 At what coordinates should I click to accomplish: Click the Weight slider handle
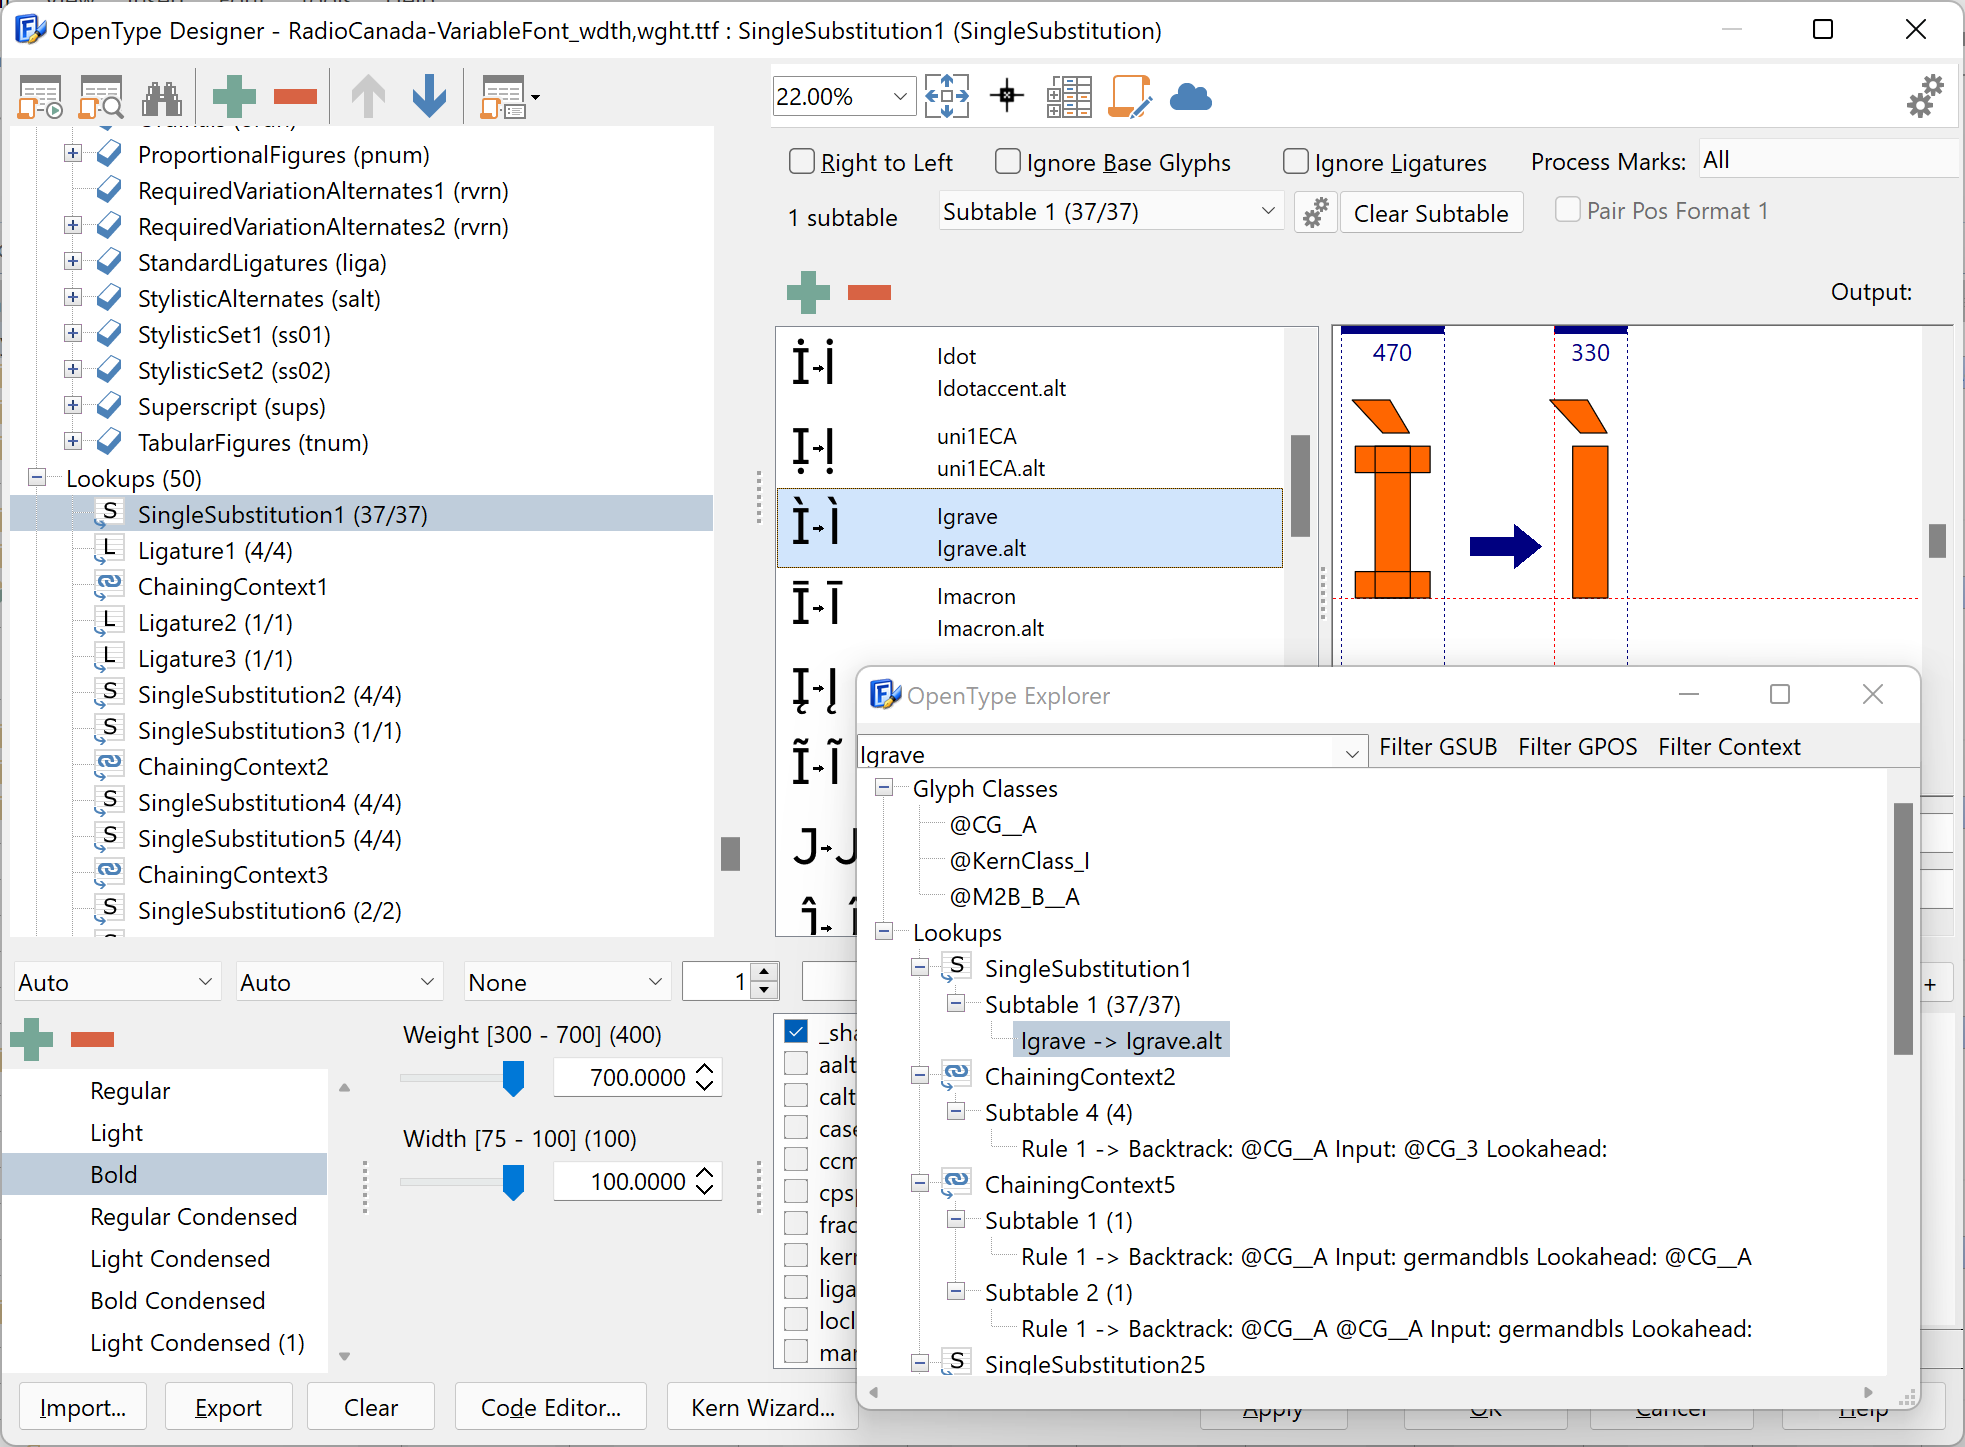(513, 1078)
